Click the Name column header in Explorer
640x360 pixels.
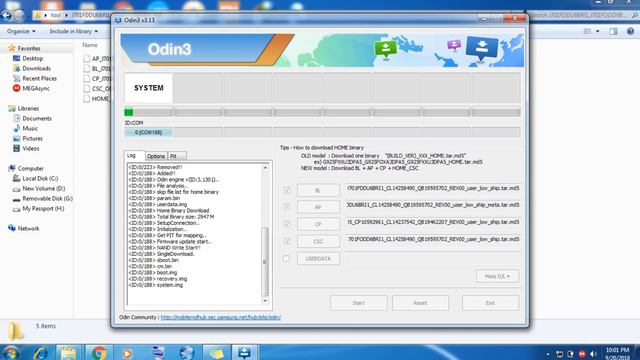point(90,45)
